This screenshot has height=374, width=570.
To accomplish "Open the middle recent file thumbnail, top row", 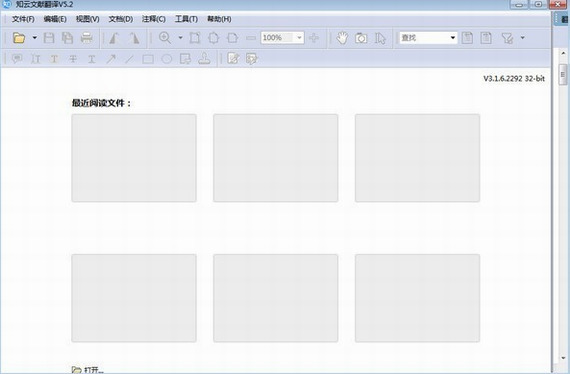I will 276,158.
